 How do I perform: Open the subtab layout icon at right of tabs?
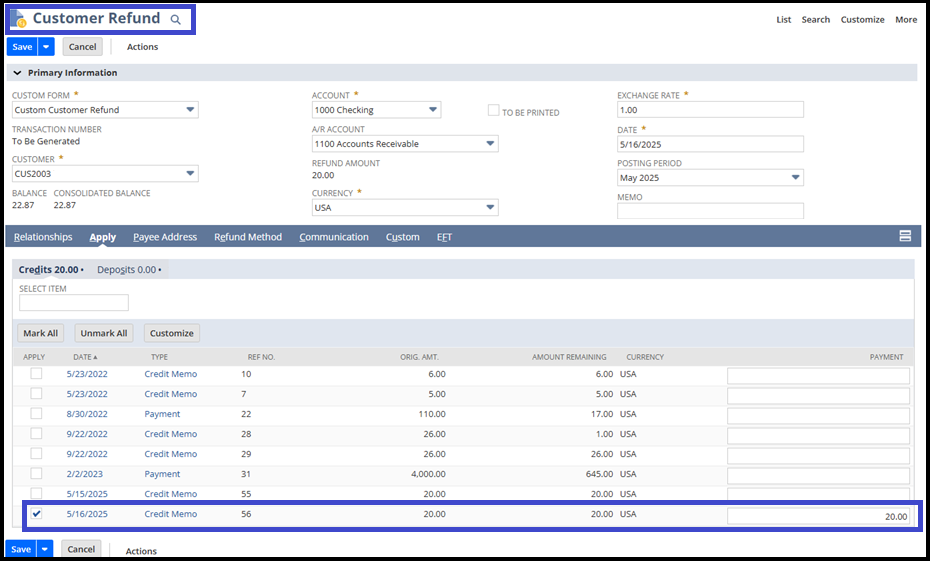[x=905, y=236]
